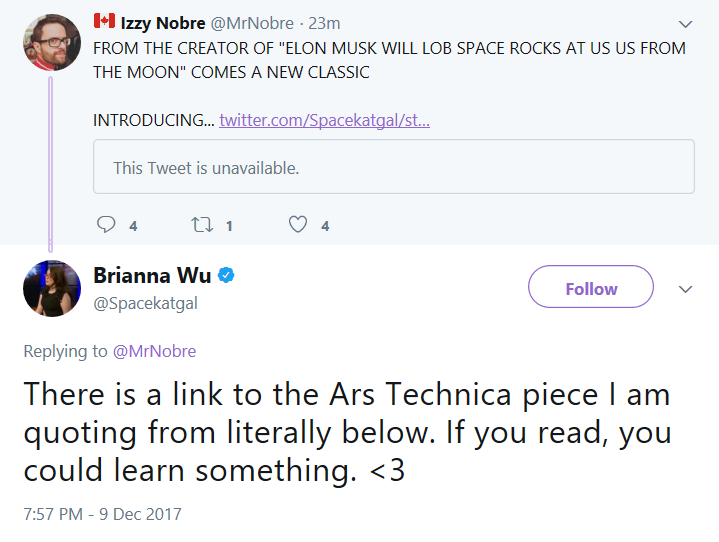Click the 7:57 PM - 9 Dec 2017 timestamp

pos(103,514)
